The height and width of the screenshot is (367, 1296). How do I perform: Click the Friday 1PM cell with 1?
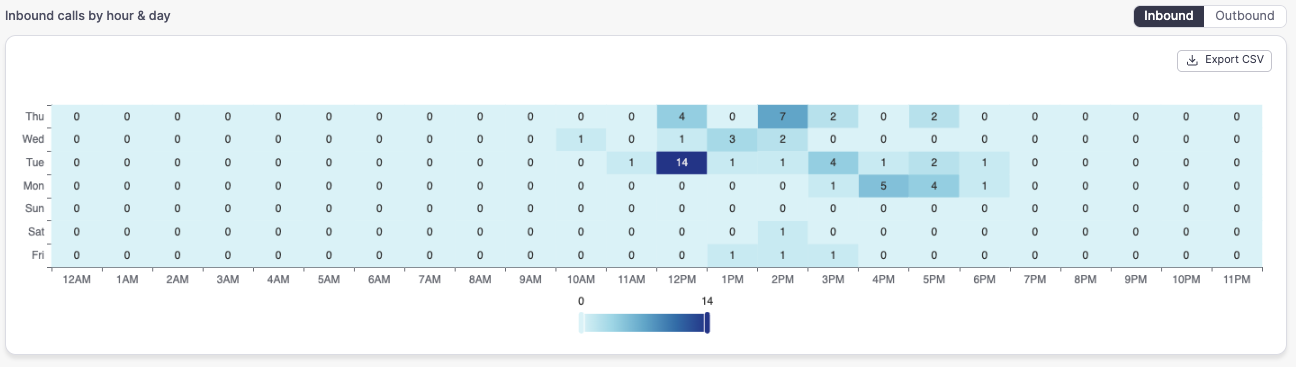click(732, 253)
